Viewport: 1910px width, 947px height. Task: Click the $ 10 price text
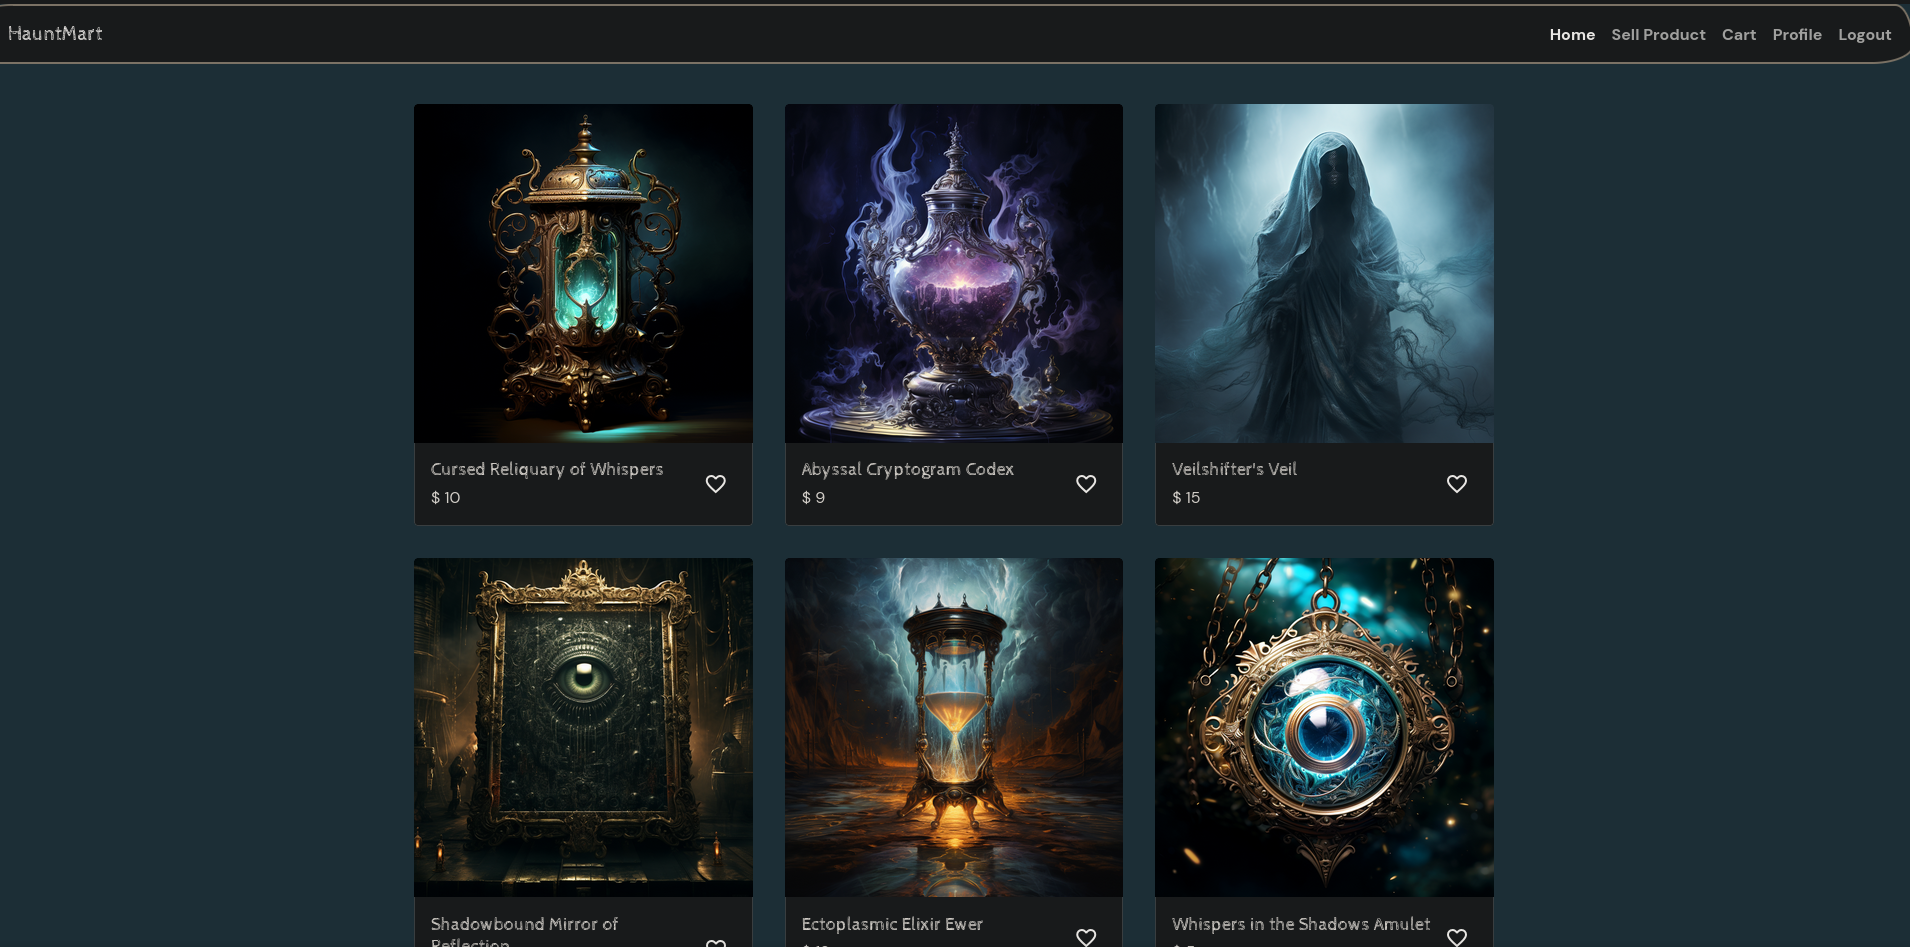[x=446, y=497]
